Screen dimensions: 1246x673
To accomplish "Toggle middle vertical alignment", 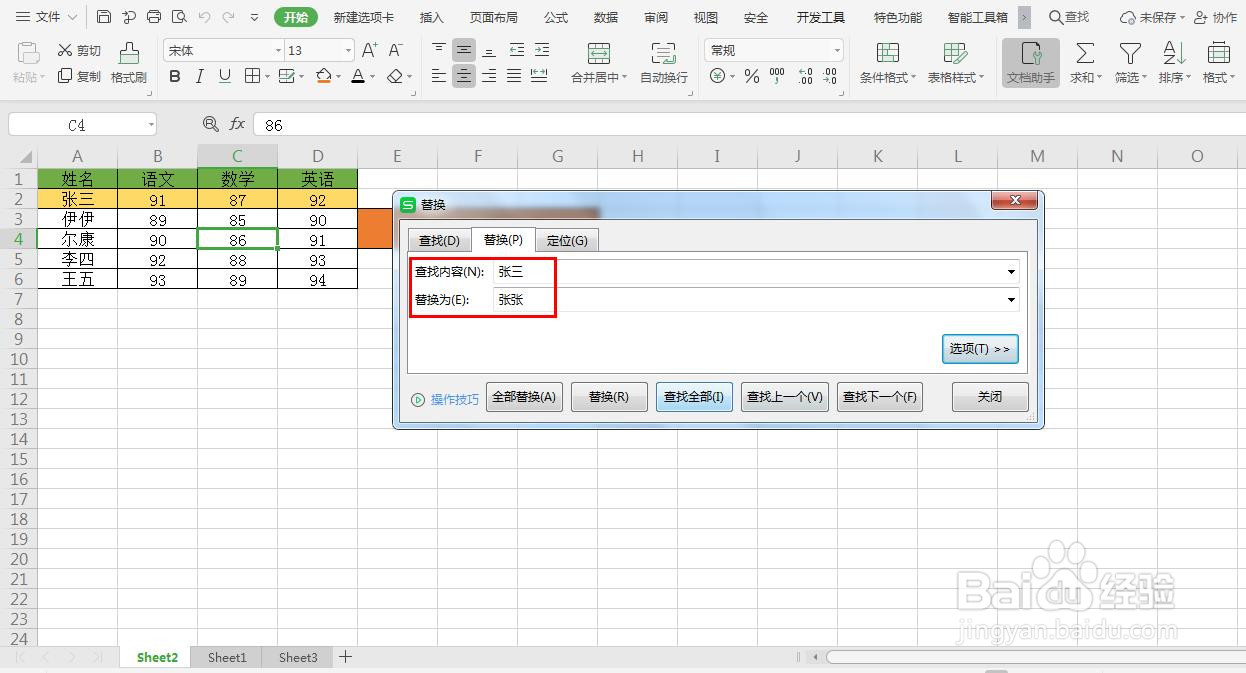I will coord(464,50).
